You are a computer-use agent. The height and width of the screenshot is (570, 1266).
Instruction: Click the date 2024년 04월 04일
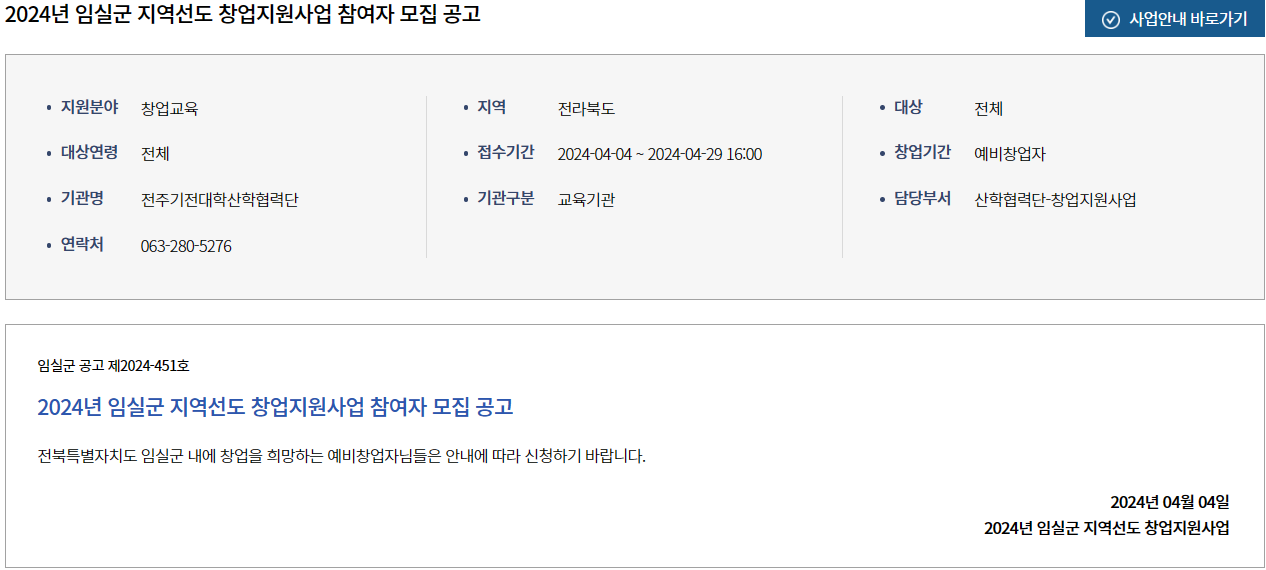(1170, 502)
